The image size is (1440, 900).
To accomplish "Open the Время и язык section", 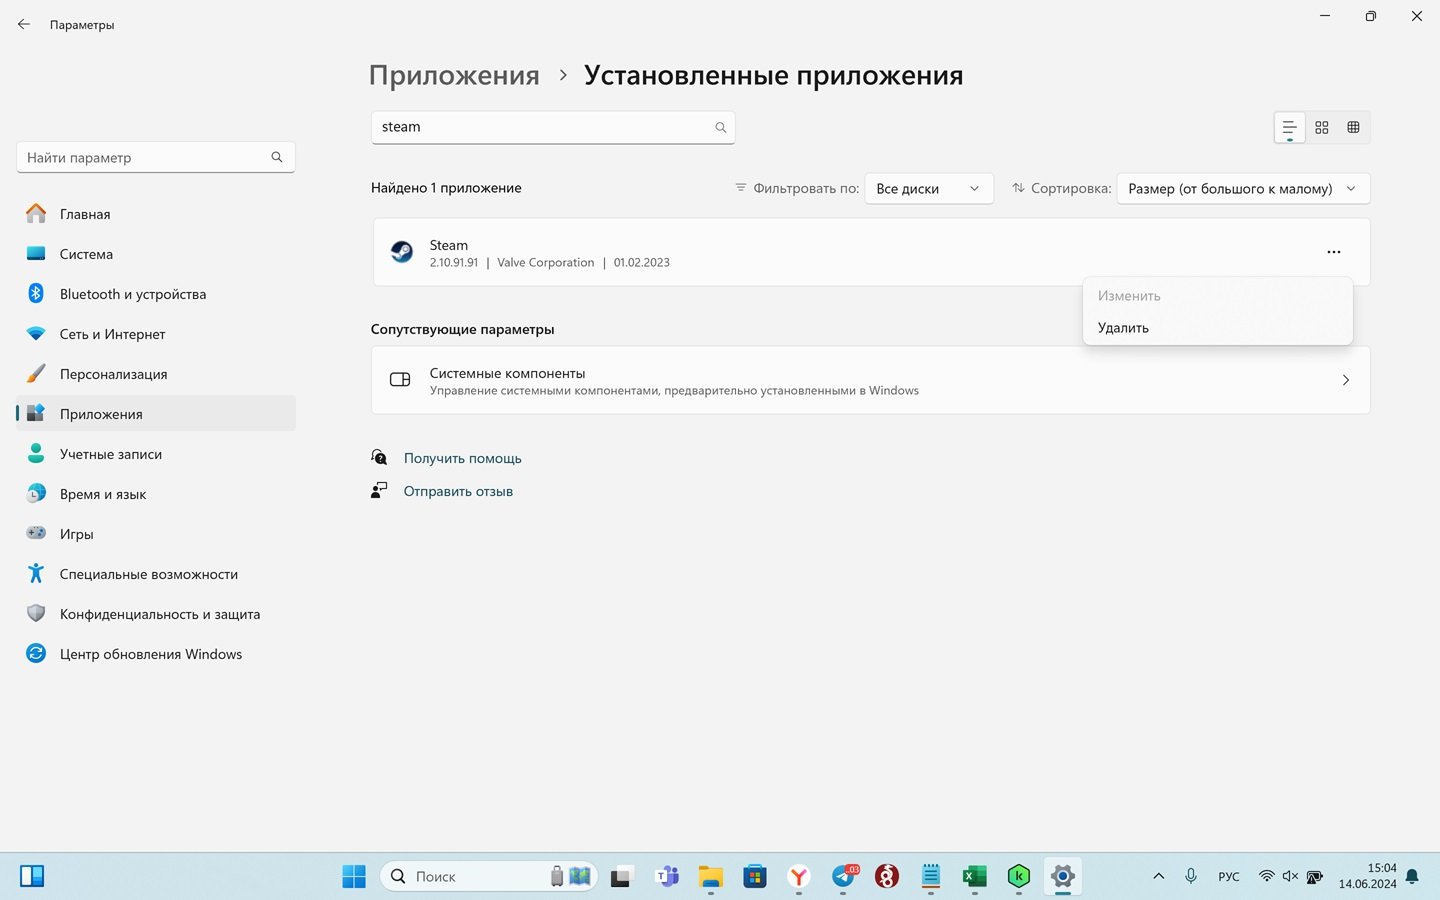I will tap(156, 494).
